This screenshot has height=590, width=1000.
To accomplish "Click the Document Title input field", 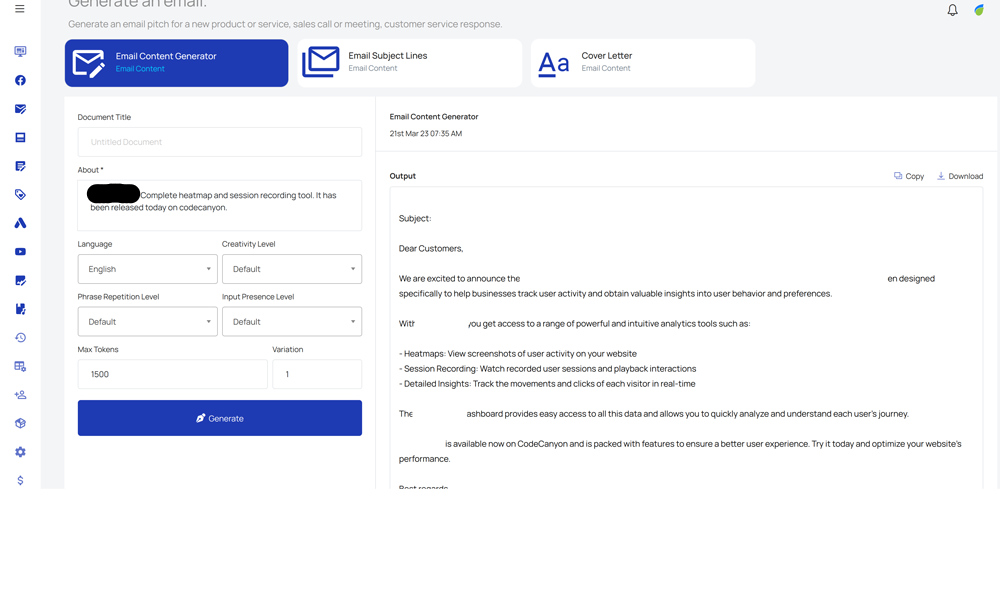I will click(x=220, y=142).
